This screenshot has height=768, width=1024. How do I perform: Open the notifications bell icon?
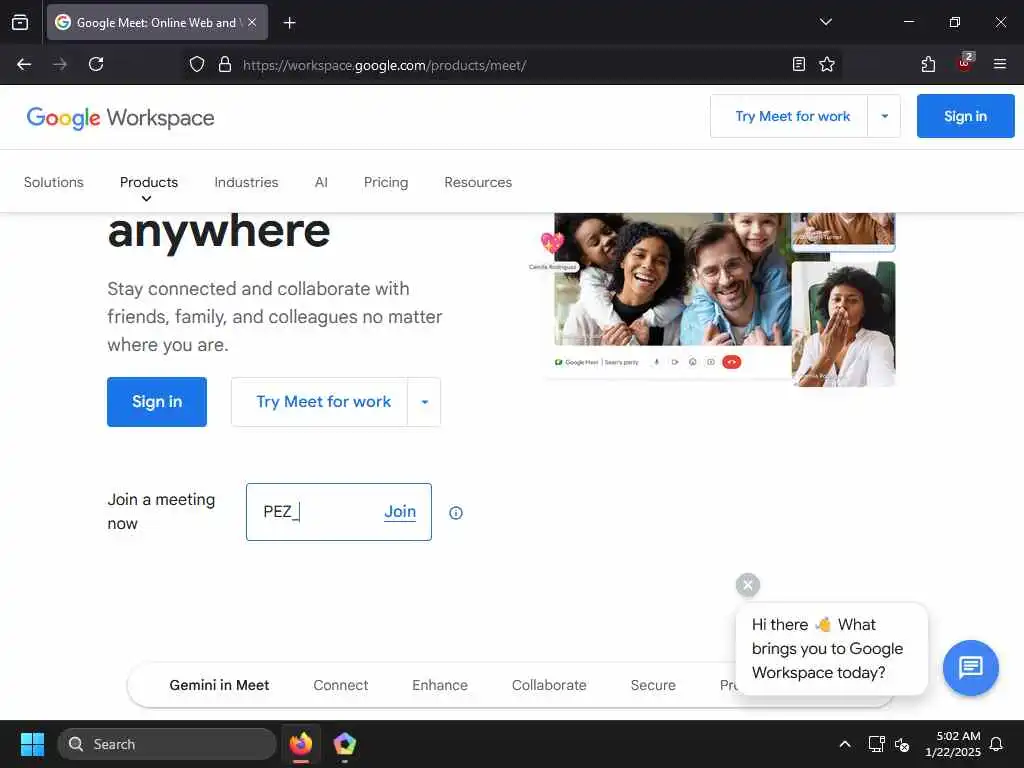point(996,744)
